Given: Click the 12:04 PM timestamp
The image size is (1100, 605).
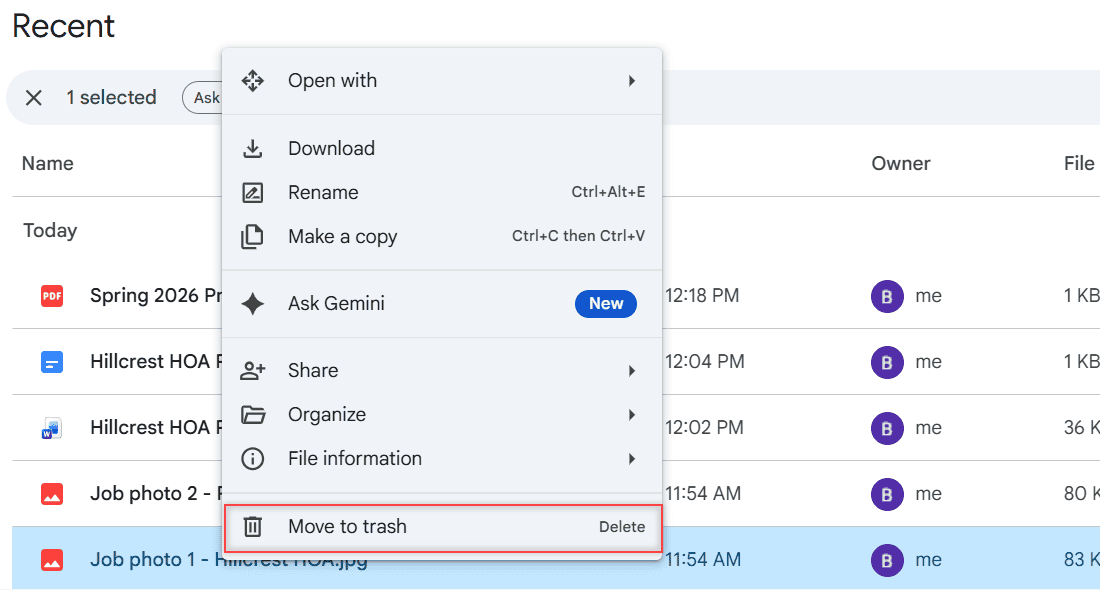Looking at the screenshot, I should pos(704,361).
